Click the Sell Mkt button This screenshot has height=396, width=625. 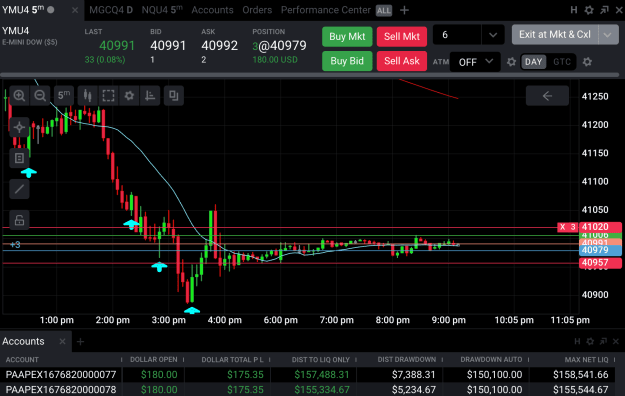tap(402, 37)
